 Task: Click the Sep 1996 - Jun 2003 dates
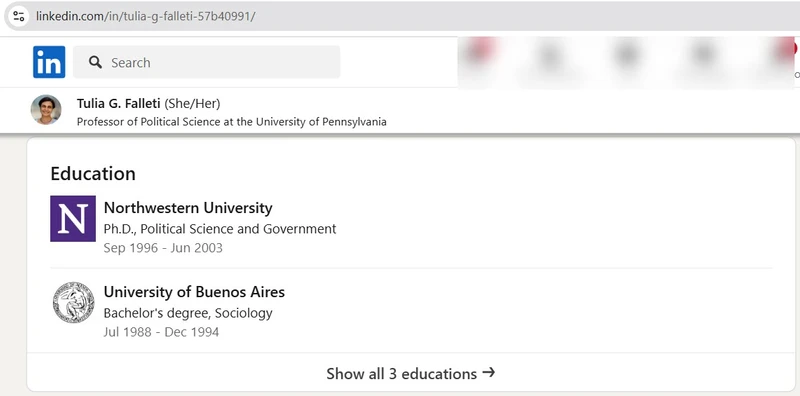(163, 248)
